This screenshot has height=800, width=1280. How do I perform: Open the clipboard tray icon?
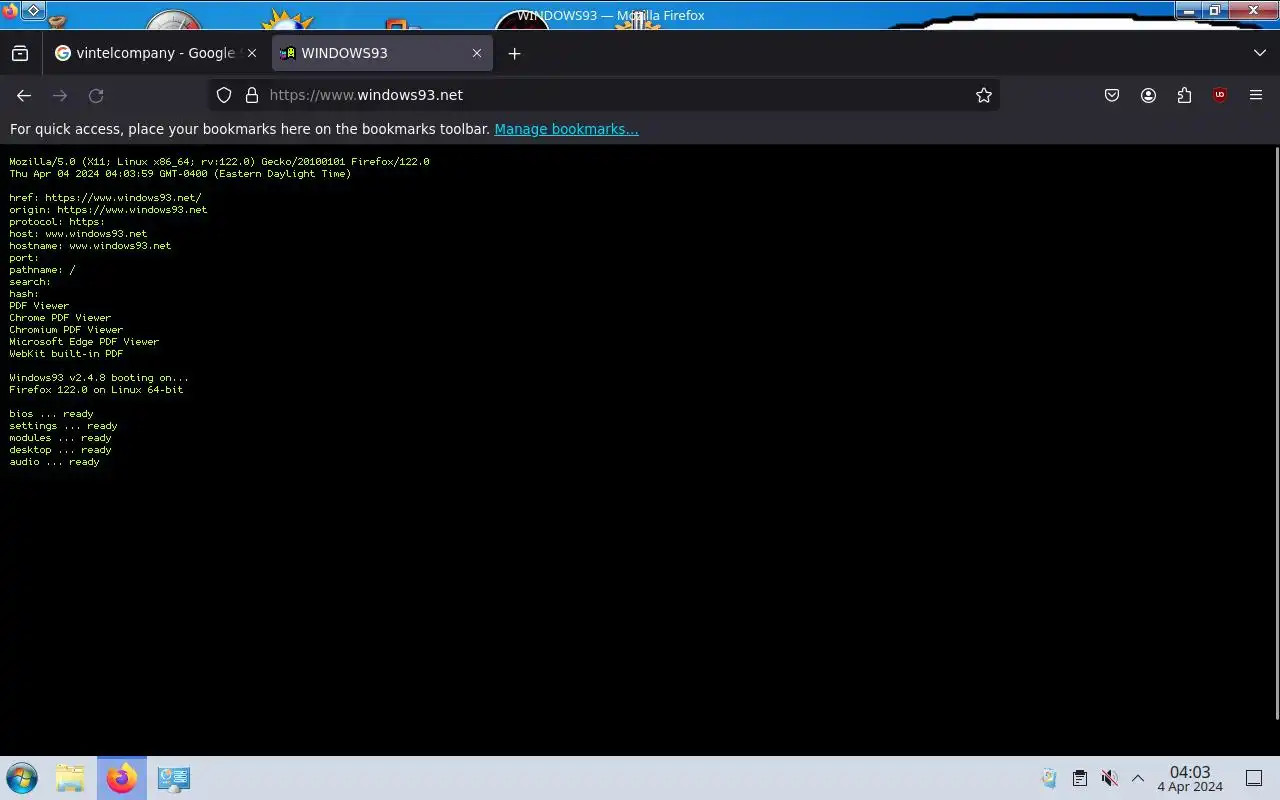point(1079,778)
